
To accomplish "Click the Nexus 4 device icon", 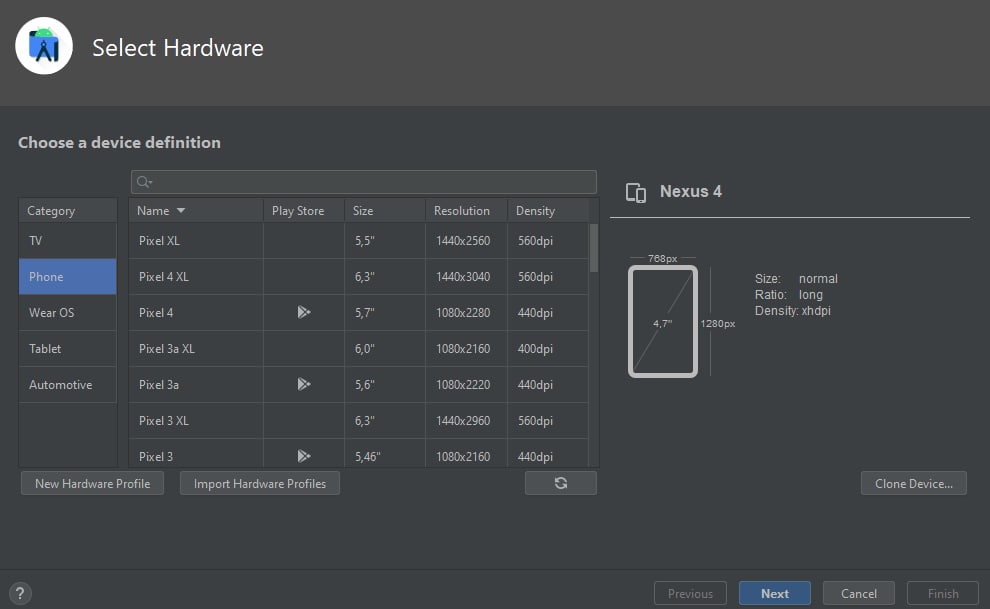I will (636, 192).
